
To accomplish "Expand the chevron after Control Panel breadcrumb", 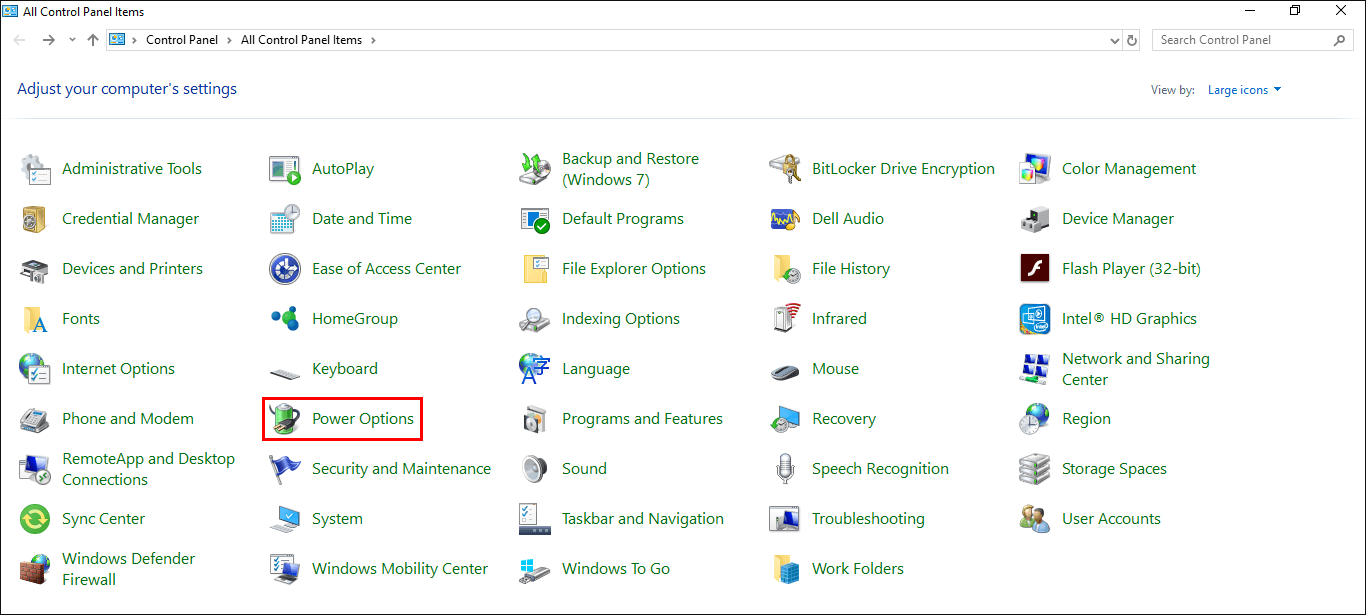I will (x=230, y=40).
